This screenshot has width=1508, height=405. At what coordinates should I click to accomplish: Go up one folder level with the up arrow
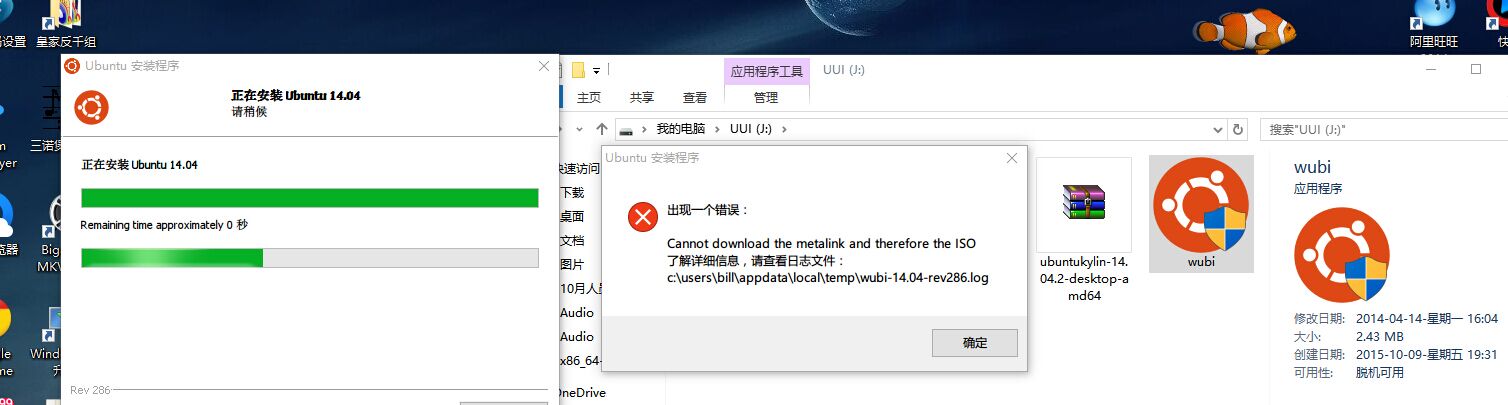[602, 129]
